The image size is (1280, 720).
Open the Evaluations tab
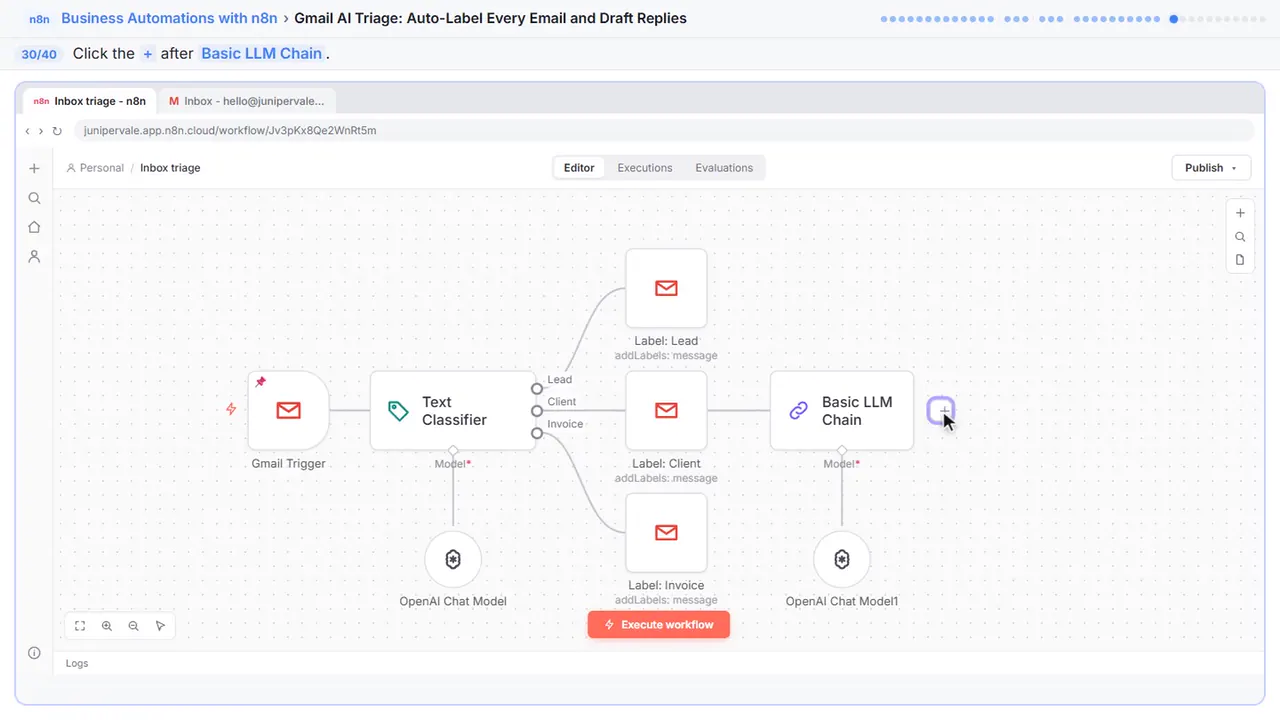tap(724, 168)
